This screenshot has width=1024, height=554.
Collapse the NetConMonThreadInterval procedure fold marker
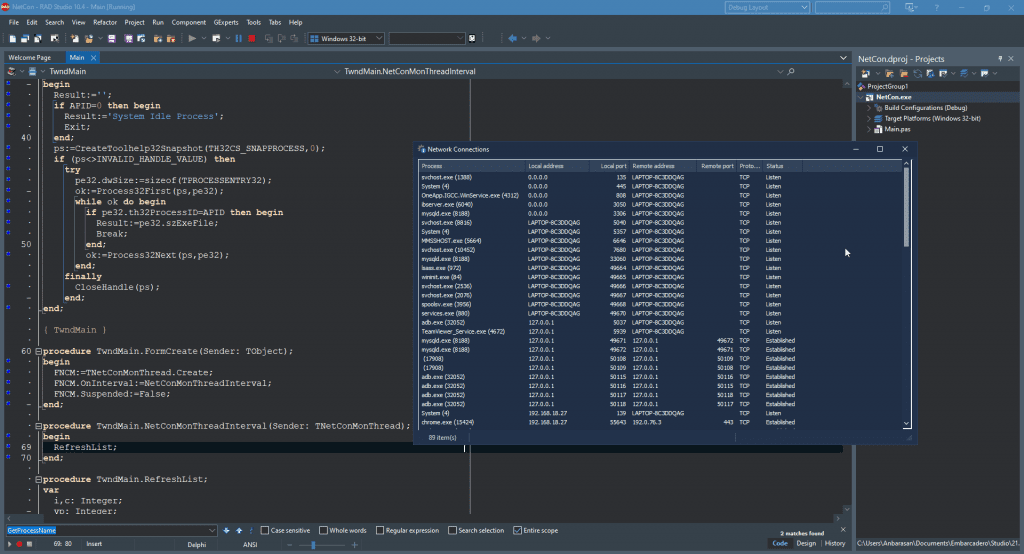(39, 426)
